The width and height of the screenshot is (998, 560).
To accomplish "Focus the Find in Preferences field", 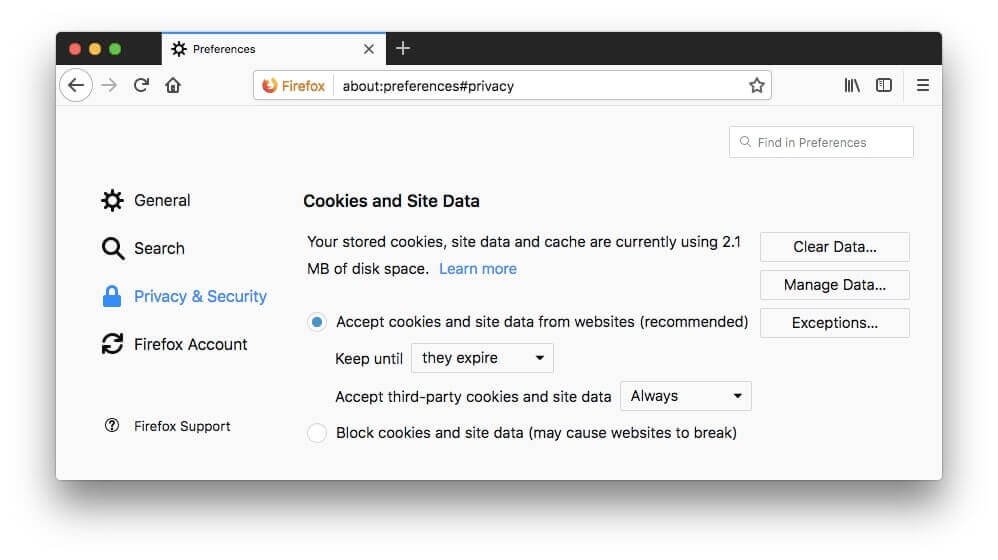I will point(821,142).
